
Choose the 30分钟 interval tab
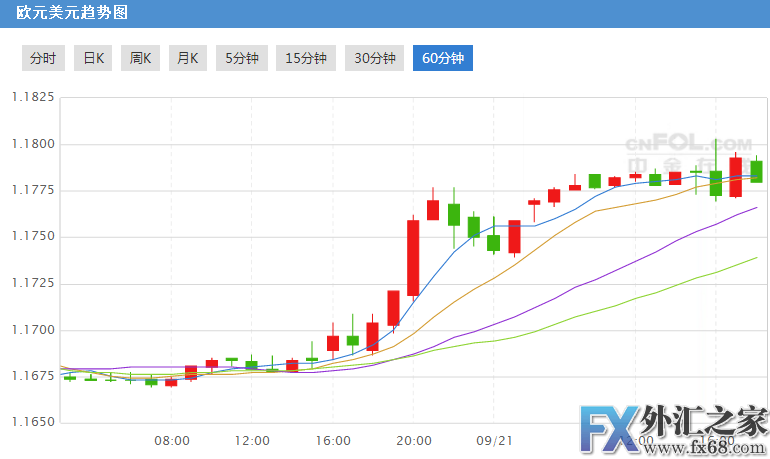pos(375,58)
